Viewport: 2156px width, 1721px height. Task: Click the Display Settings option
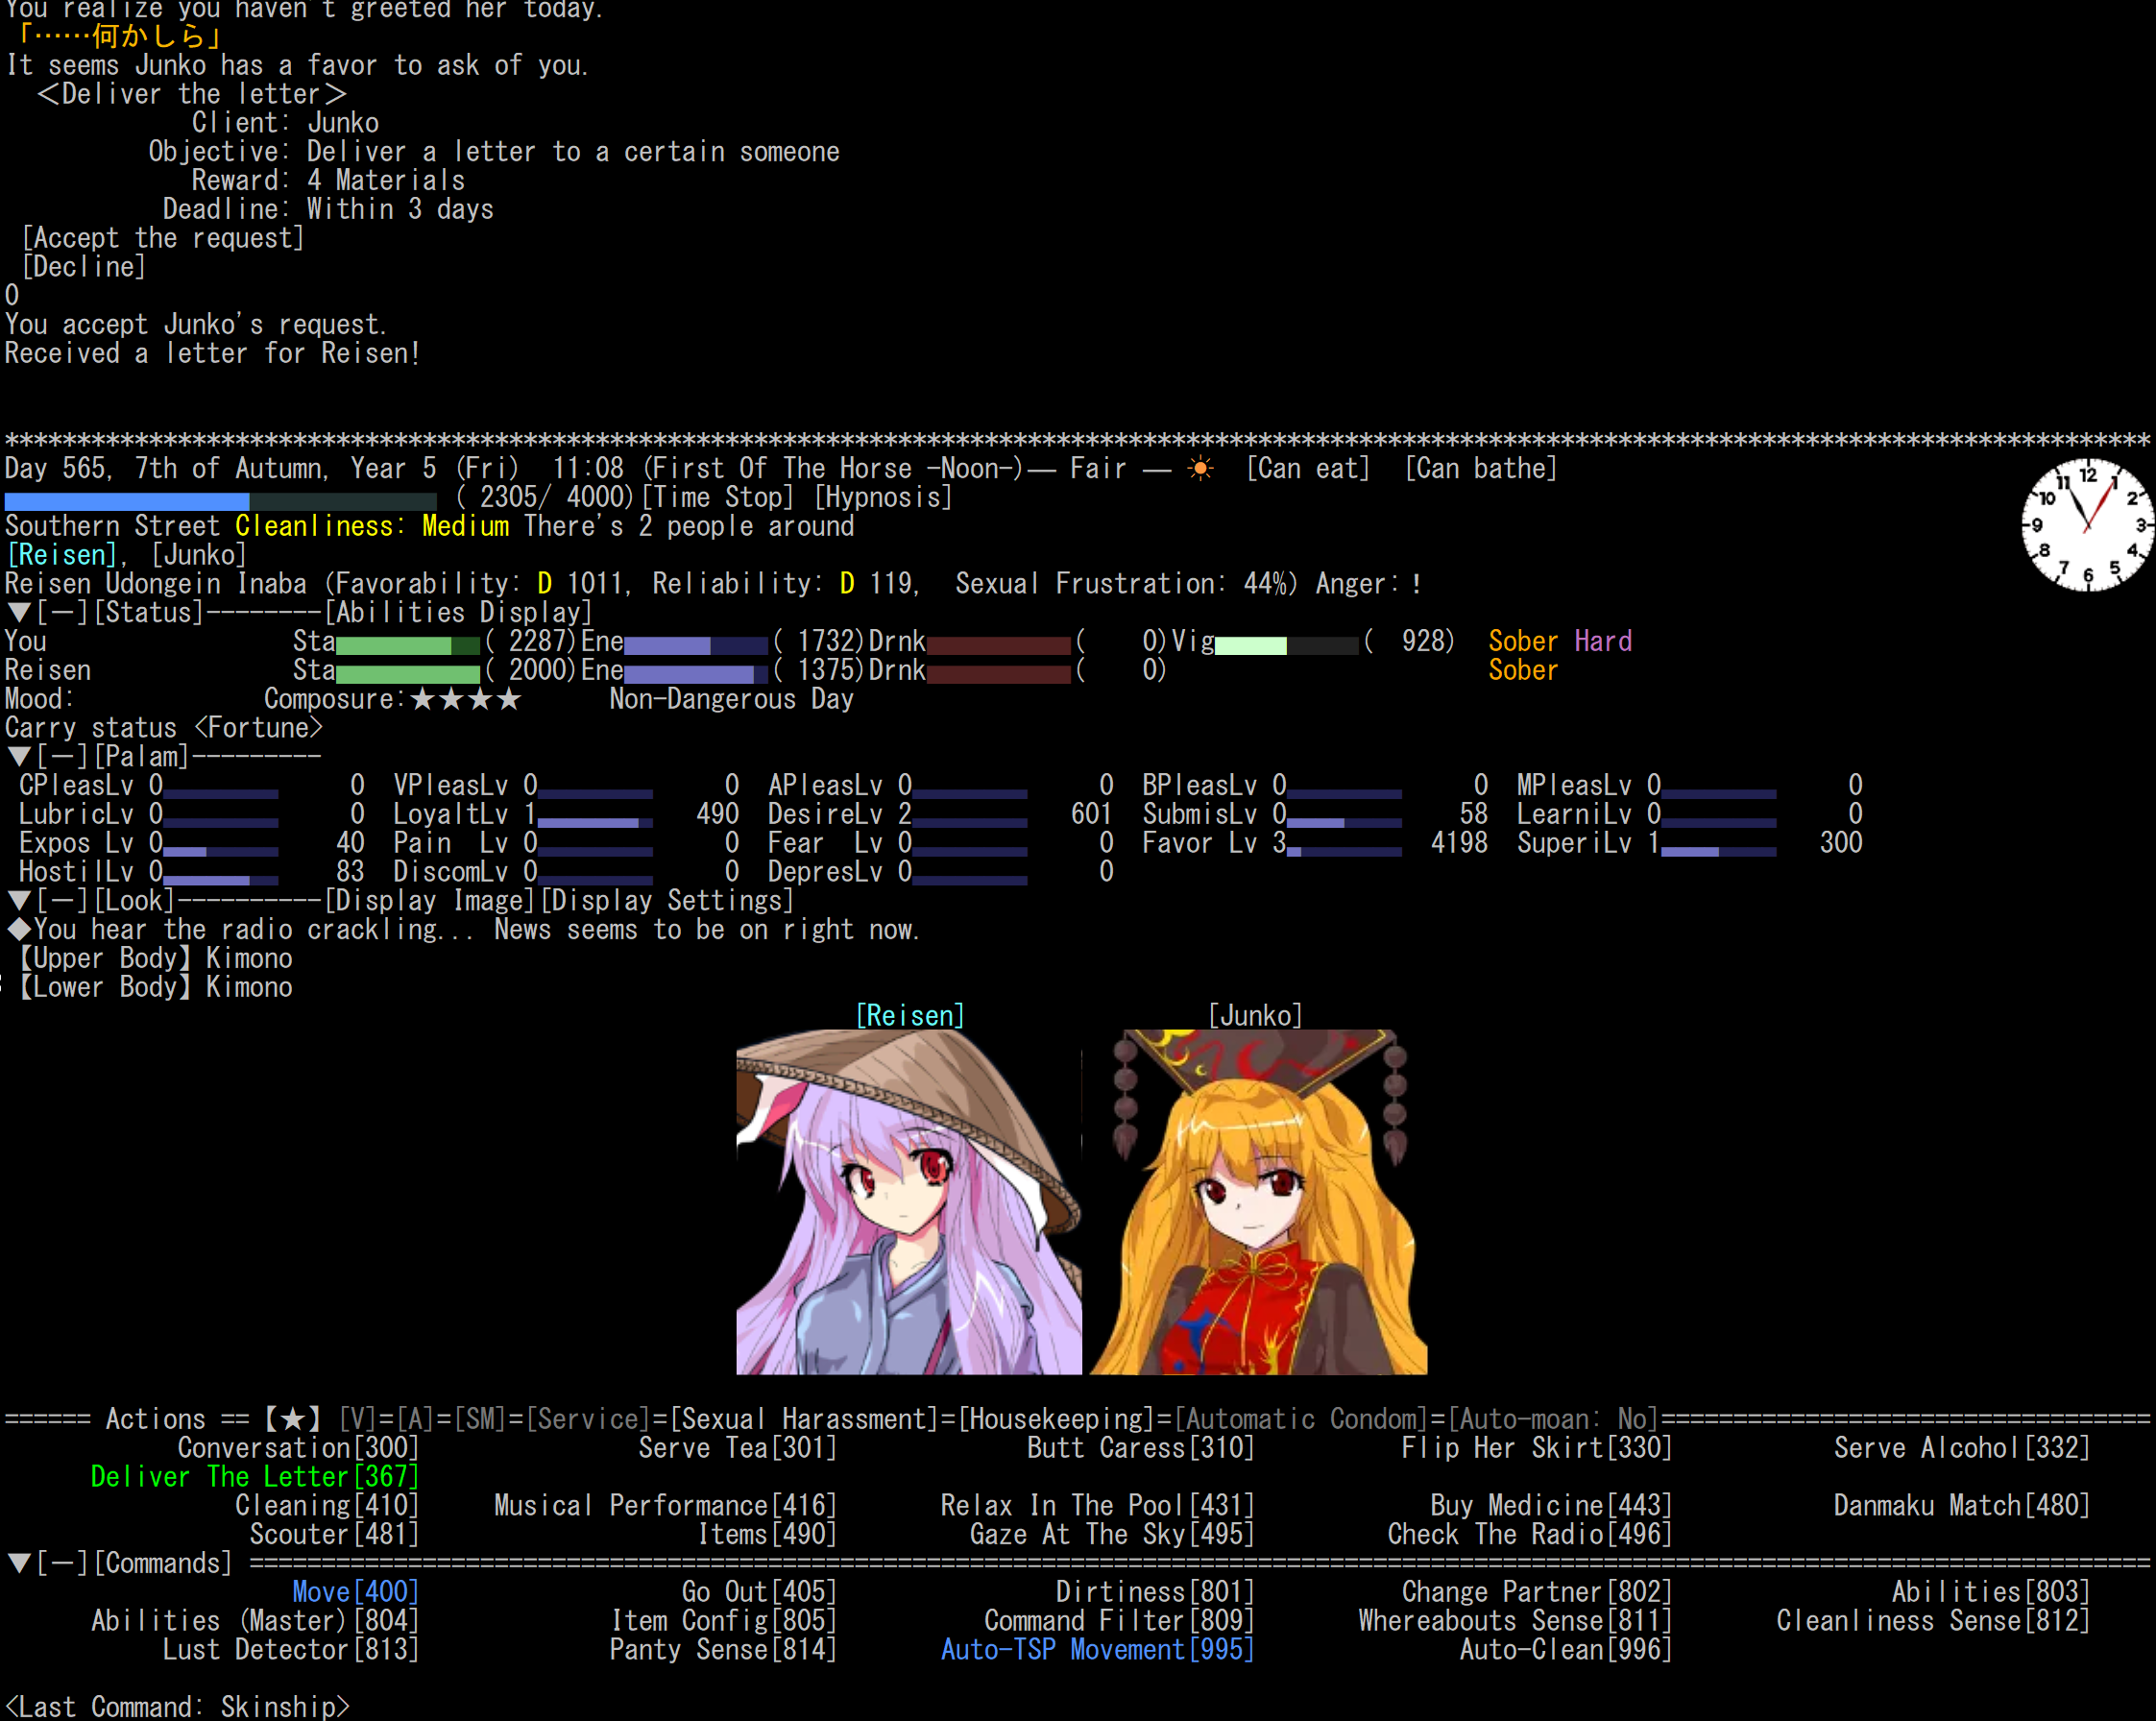[667, 901]
